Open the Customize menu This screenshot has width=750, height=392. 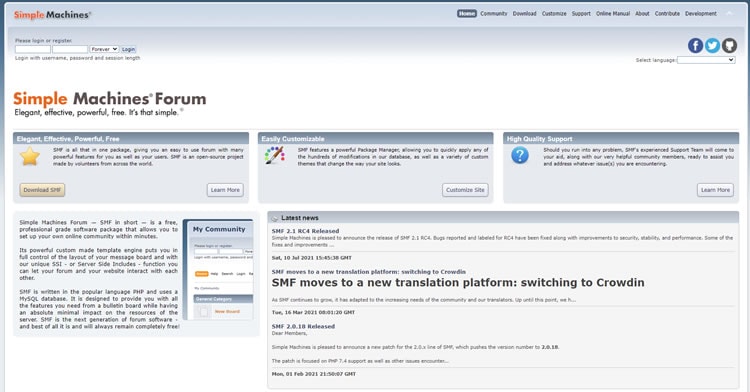(x=554, y=13)
